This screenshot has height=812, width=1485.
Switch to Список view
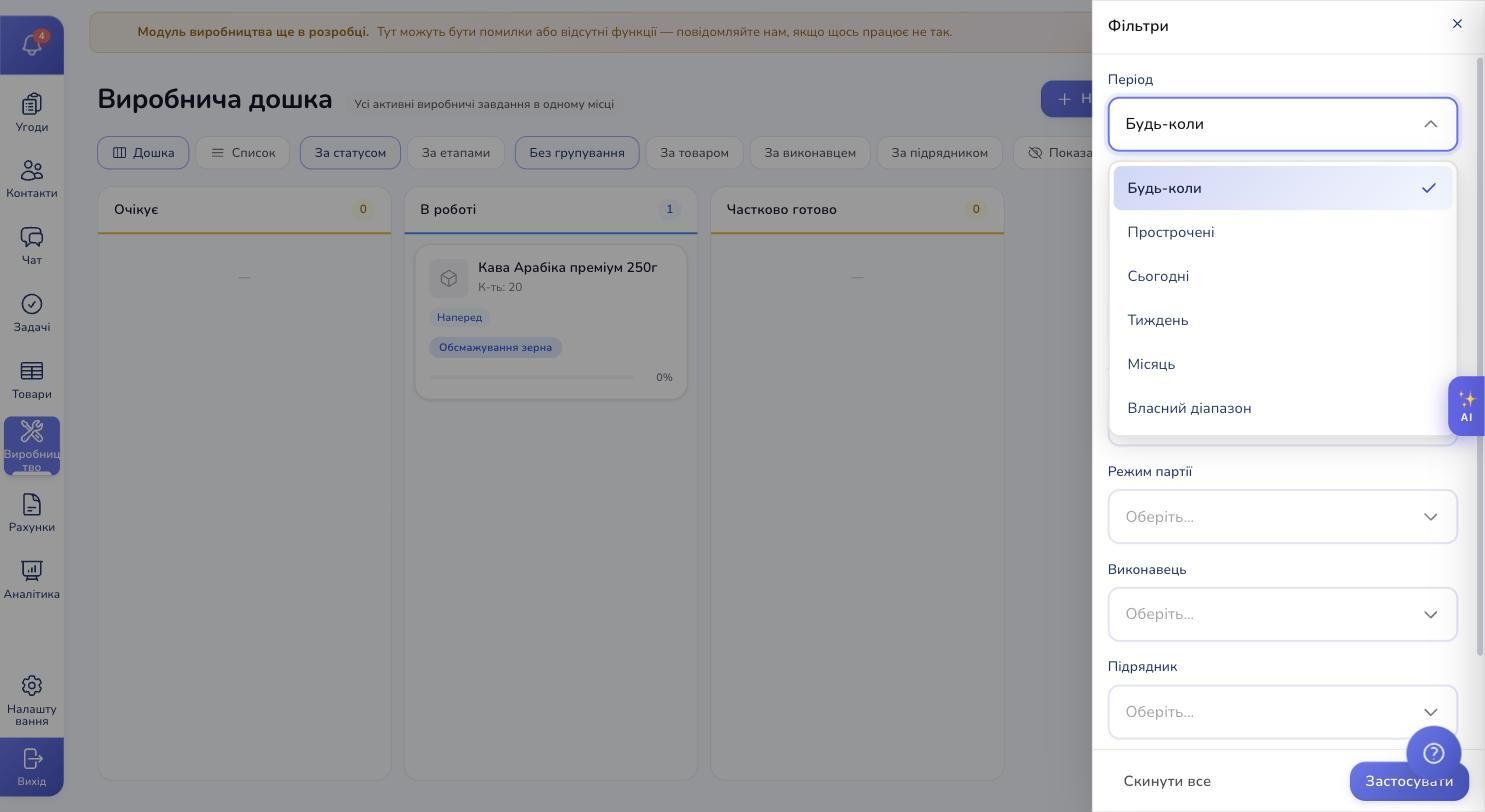[243, 153]
